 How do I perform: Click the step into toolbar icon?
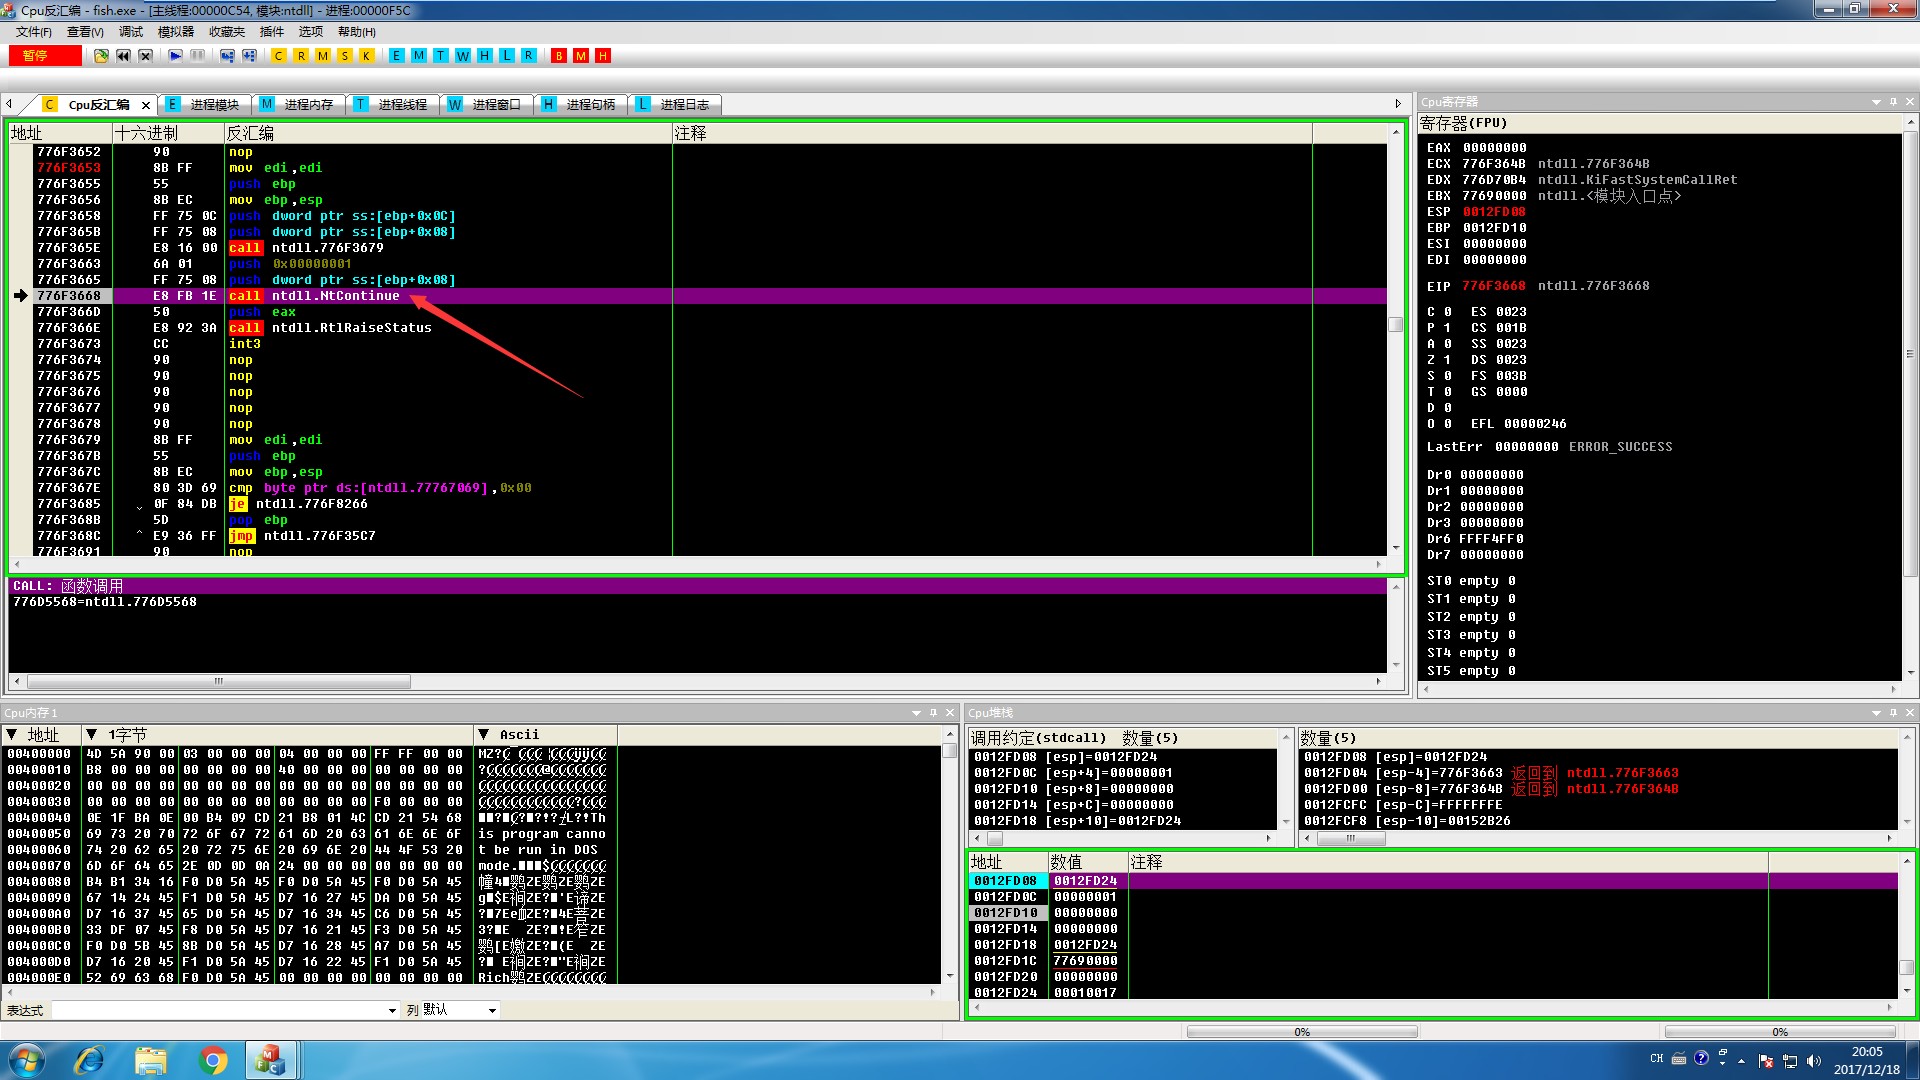(x=227, y=56)
